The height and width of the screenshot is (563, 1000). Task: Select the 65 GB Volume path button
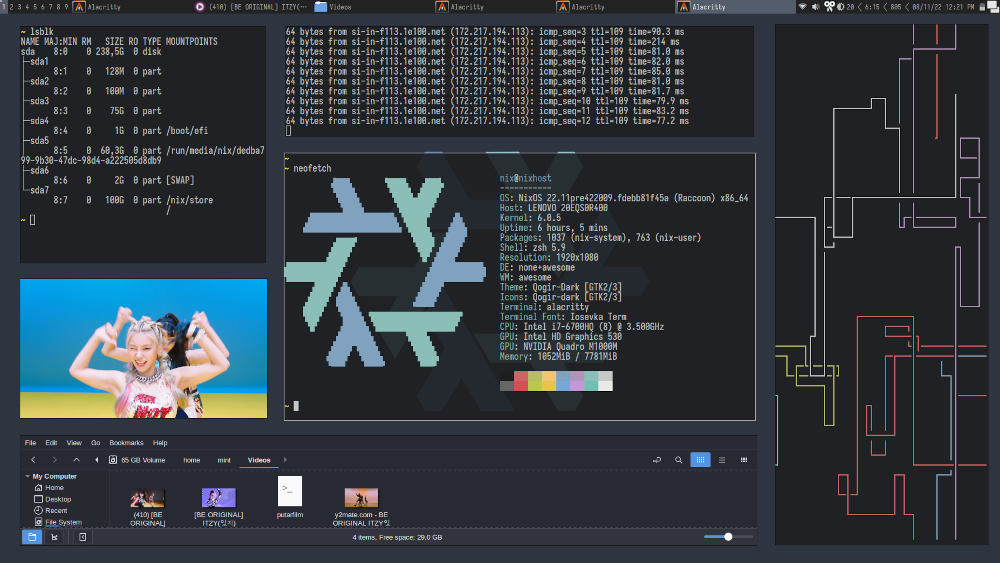coord(137,460)
